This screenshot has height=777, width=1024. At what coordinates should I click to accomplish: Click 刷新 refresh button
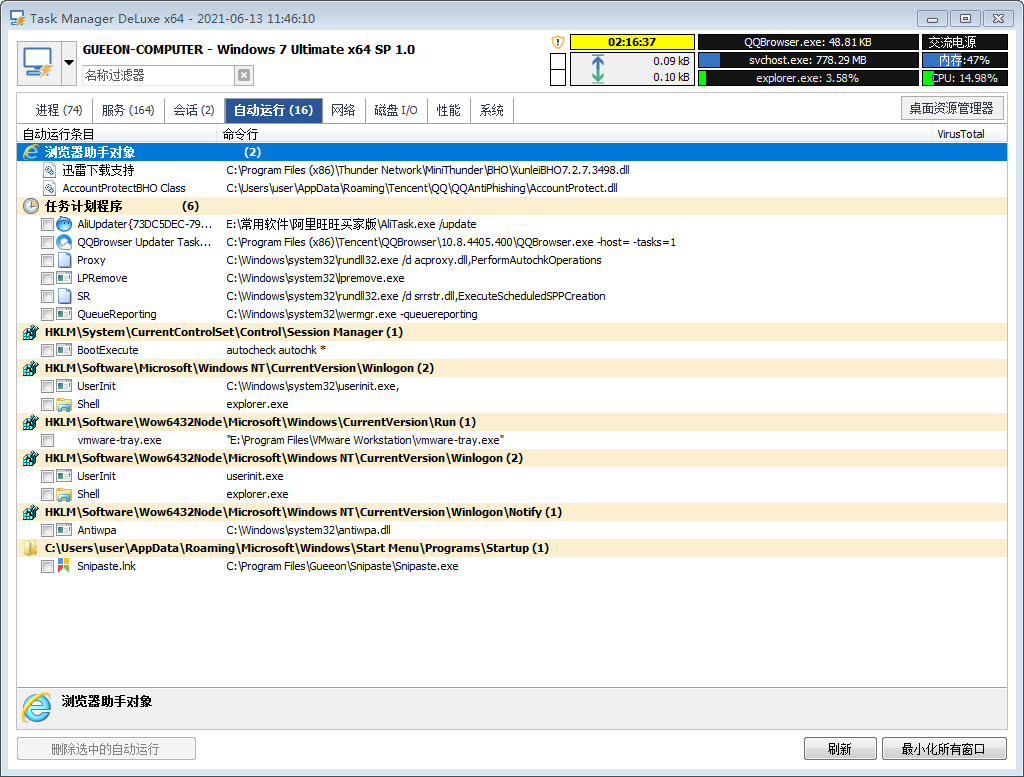click(840, 749)
